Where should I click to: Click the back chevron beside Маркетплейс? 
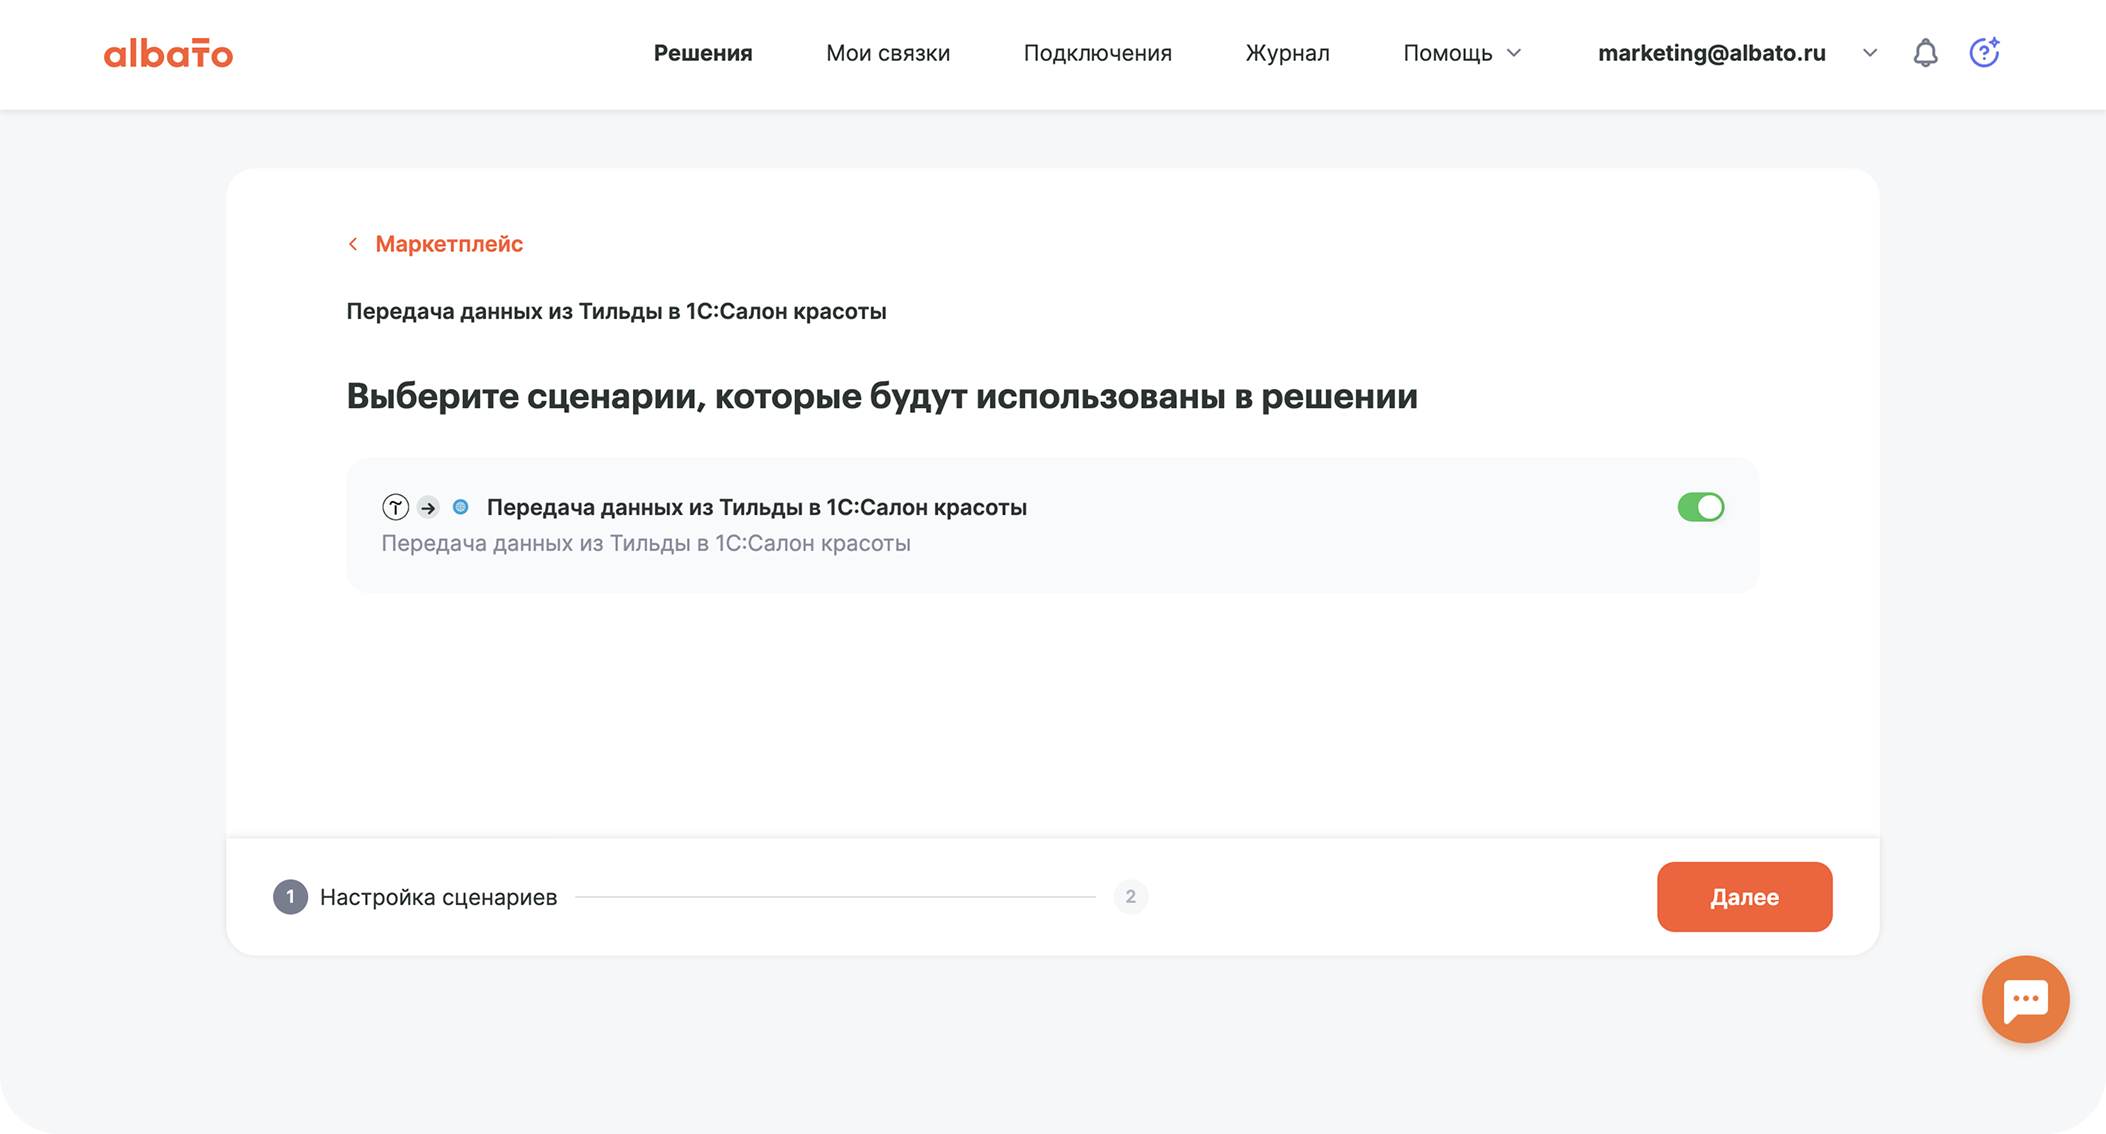coord(353,244)
